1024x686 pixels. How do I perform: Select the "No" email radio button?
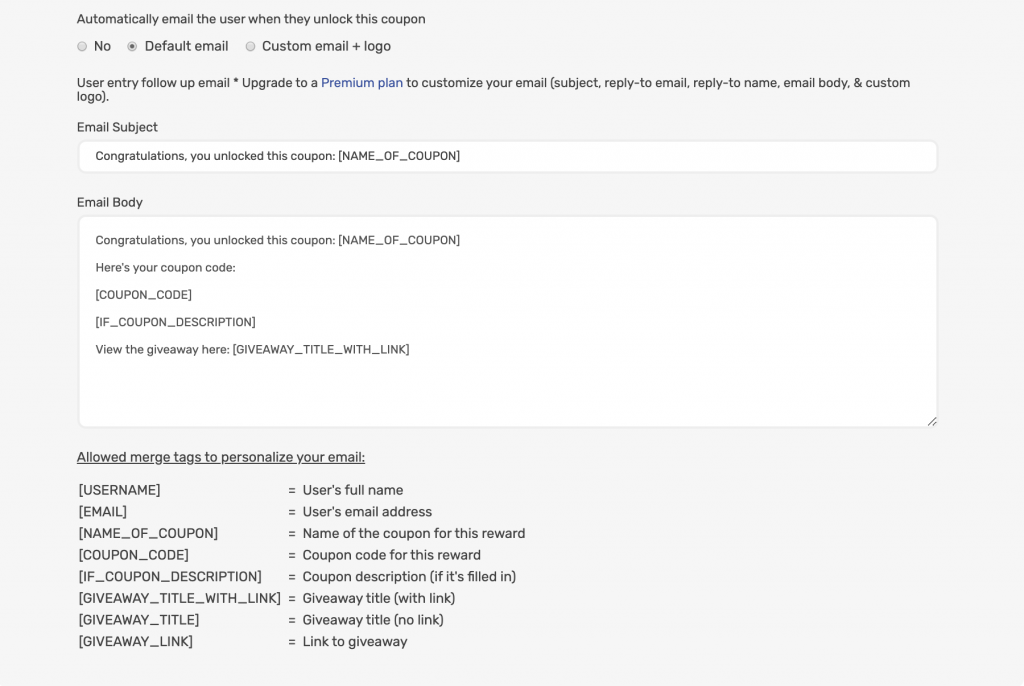(82, 46)
